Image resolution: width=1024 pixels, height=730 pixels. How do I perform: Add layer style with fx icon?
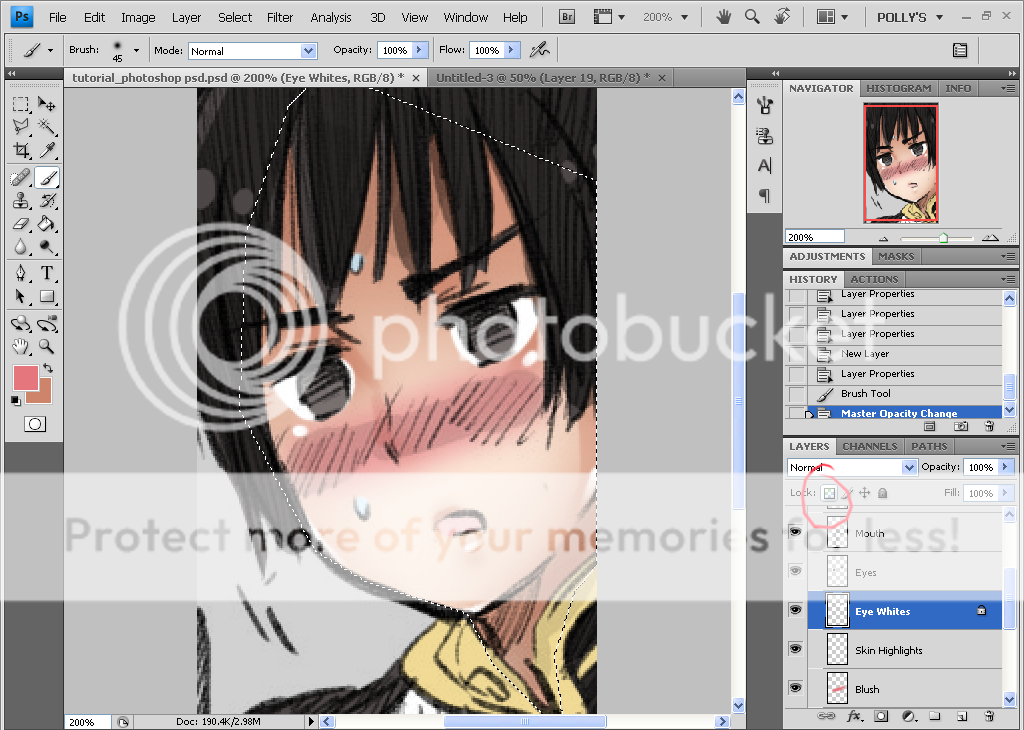(x=854, y=716)
